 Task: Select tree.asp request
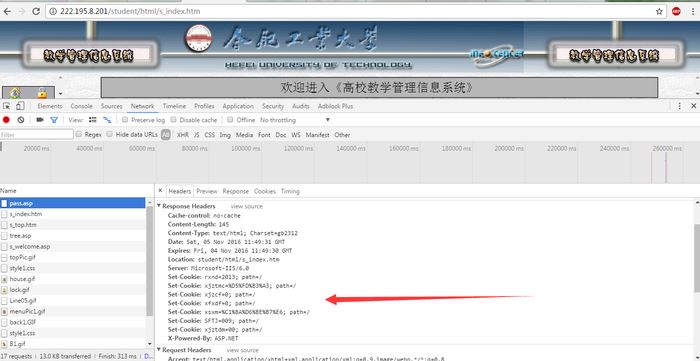pyautogui.click(x=72, y=236)
